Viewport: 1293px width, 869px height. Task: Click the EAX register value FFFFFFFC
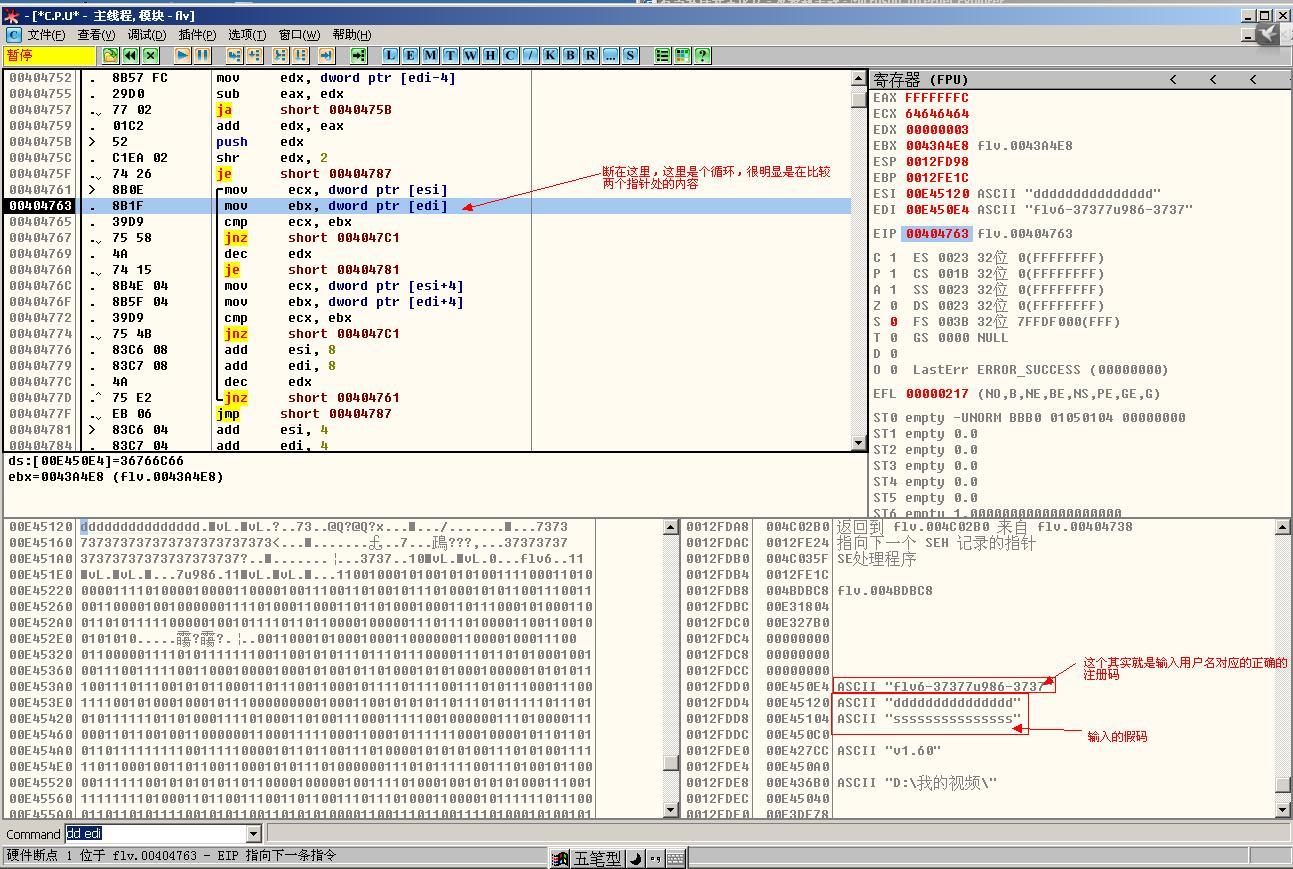point(937,98)
